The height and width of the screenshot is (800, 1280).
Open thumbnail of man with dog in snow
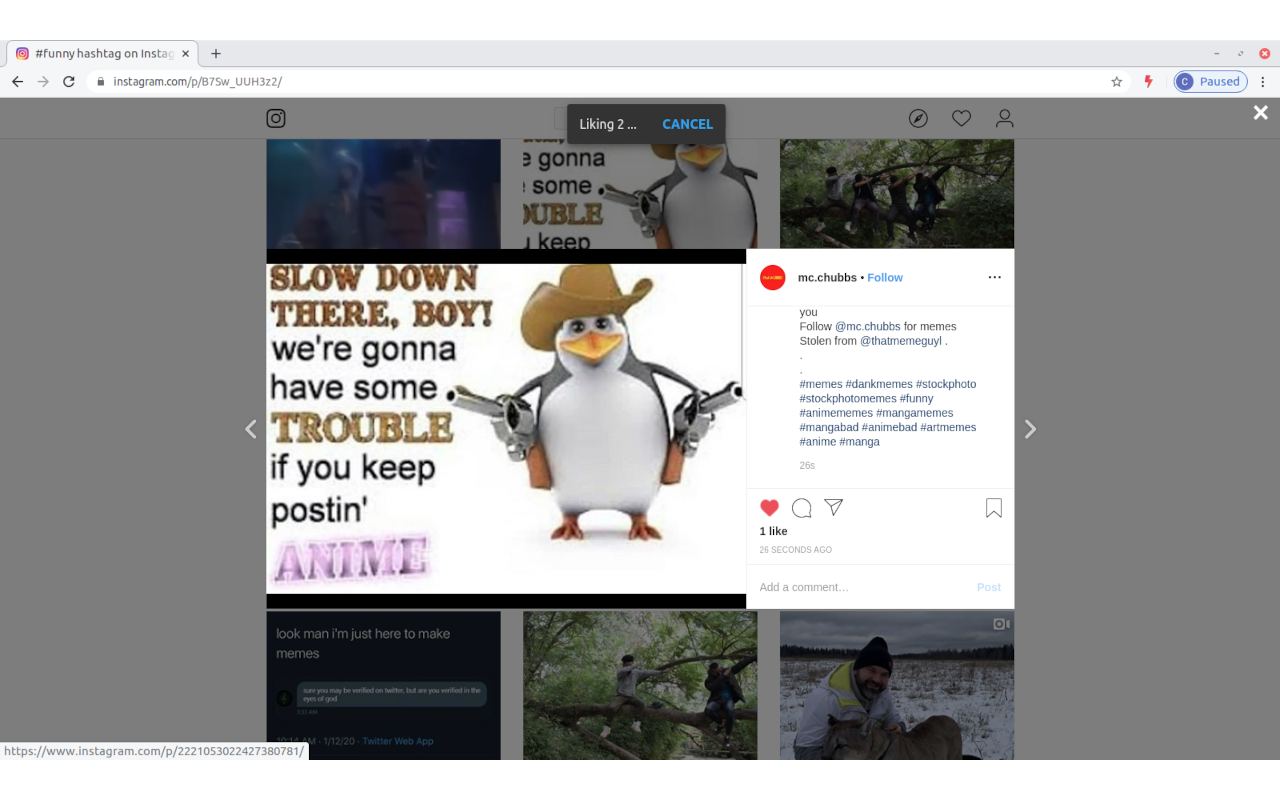[x=897, y=685]
